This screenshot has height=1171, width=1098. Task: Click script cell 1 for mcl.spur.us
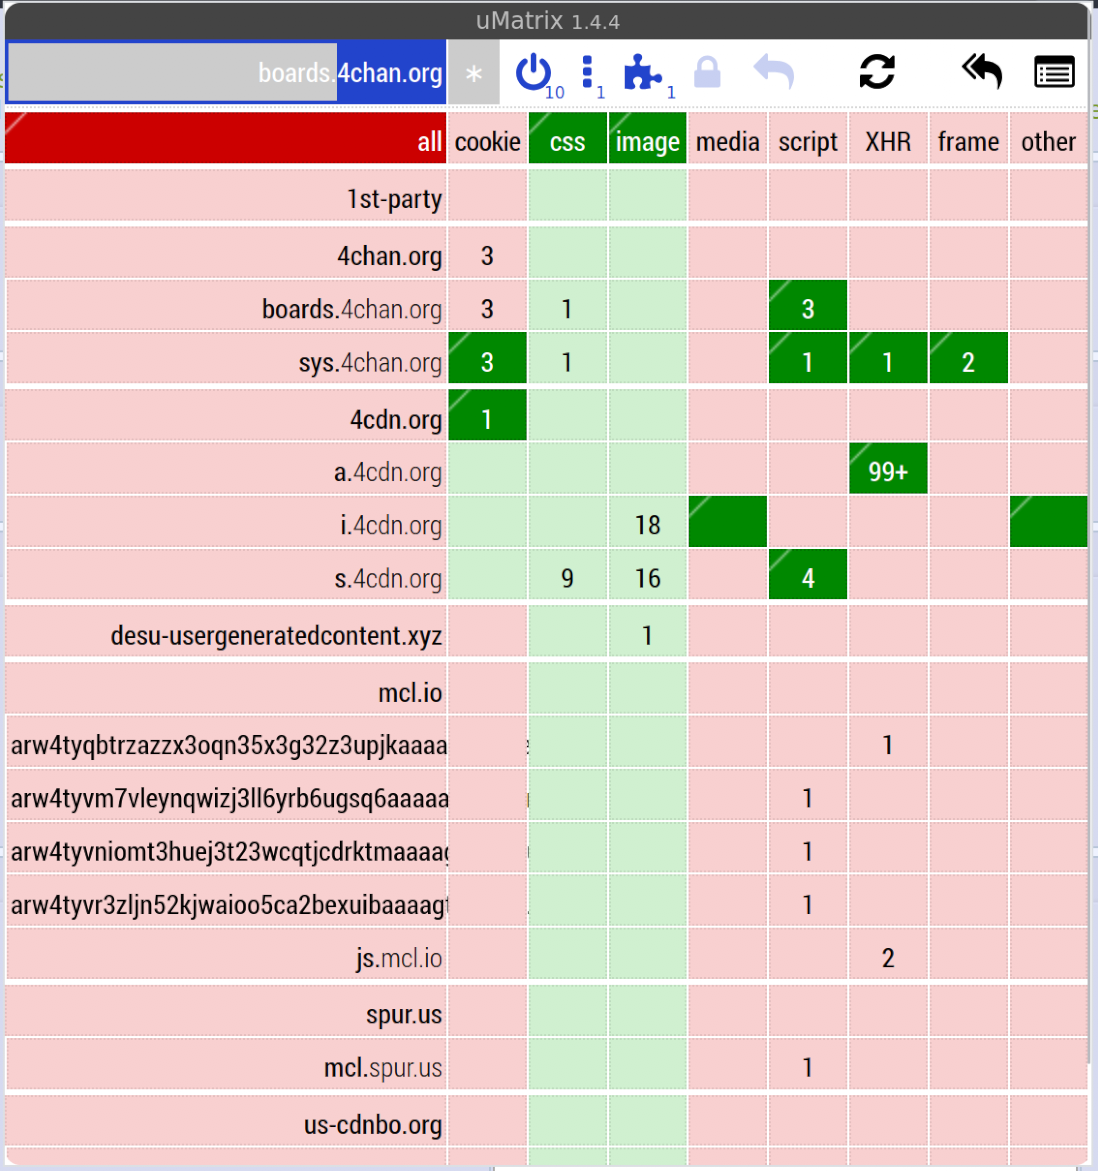click(808, 1064)
